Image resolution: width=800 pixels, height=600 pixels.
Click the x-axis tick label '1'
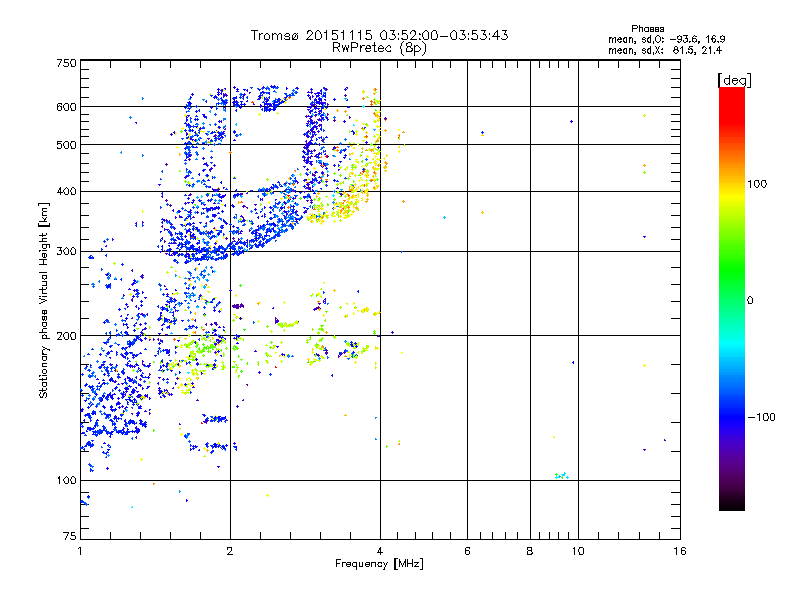(80, 551)
